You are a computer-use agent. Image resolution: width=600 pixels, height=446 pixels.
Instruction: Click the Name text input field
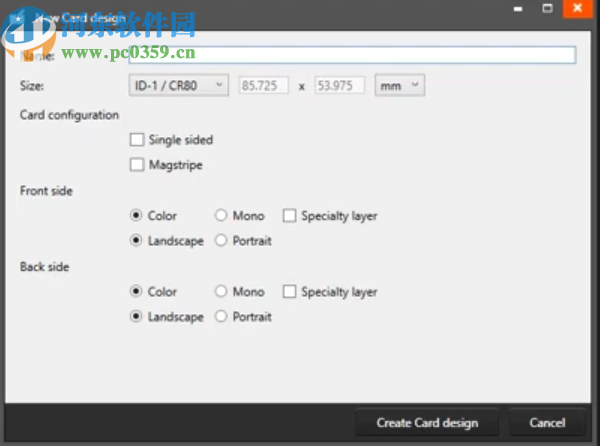(352, 55)
